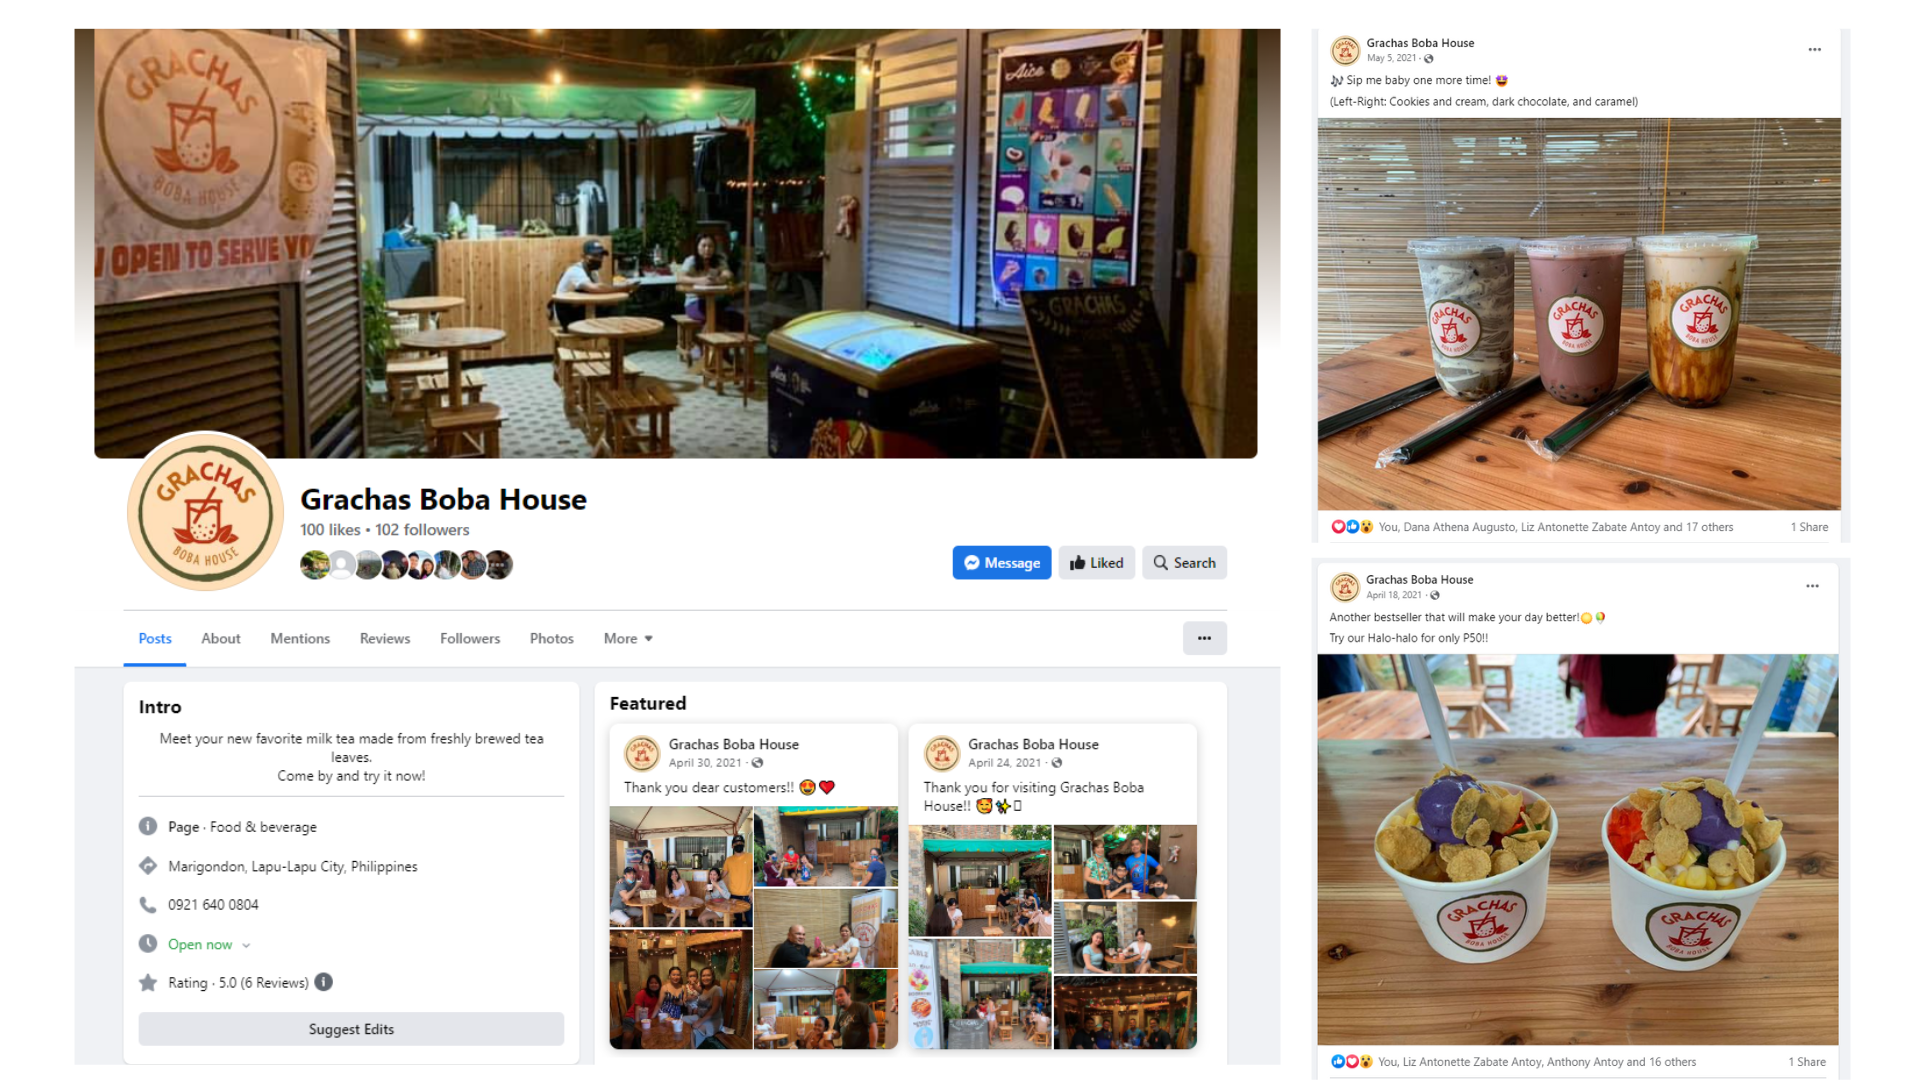Open the three-dots page options button
This screenshot has width=1920, height=1080.
[x=1204, y=638]
